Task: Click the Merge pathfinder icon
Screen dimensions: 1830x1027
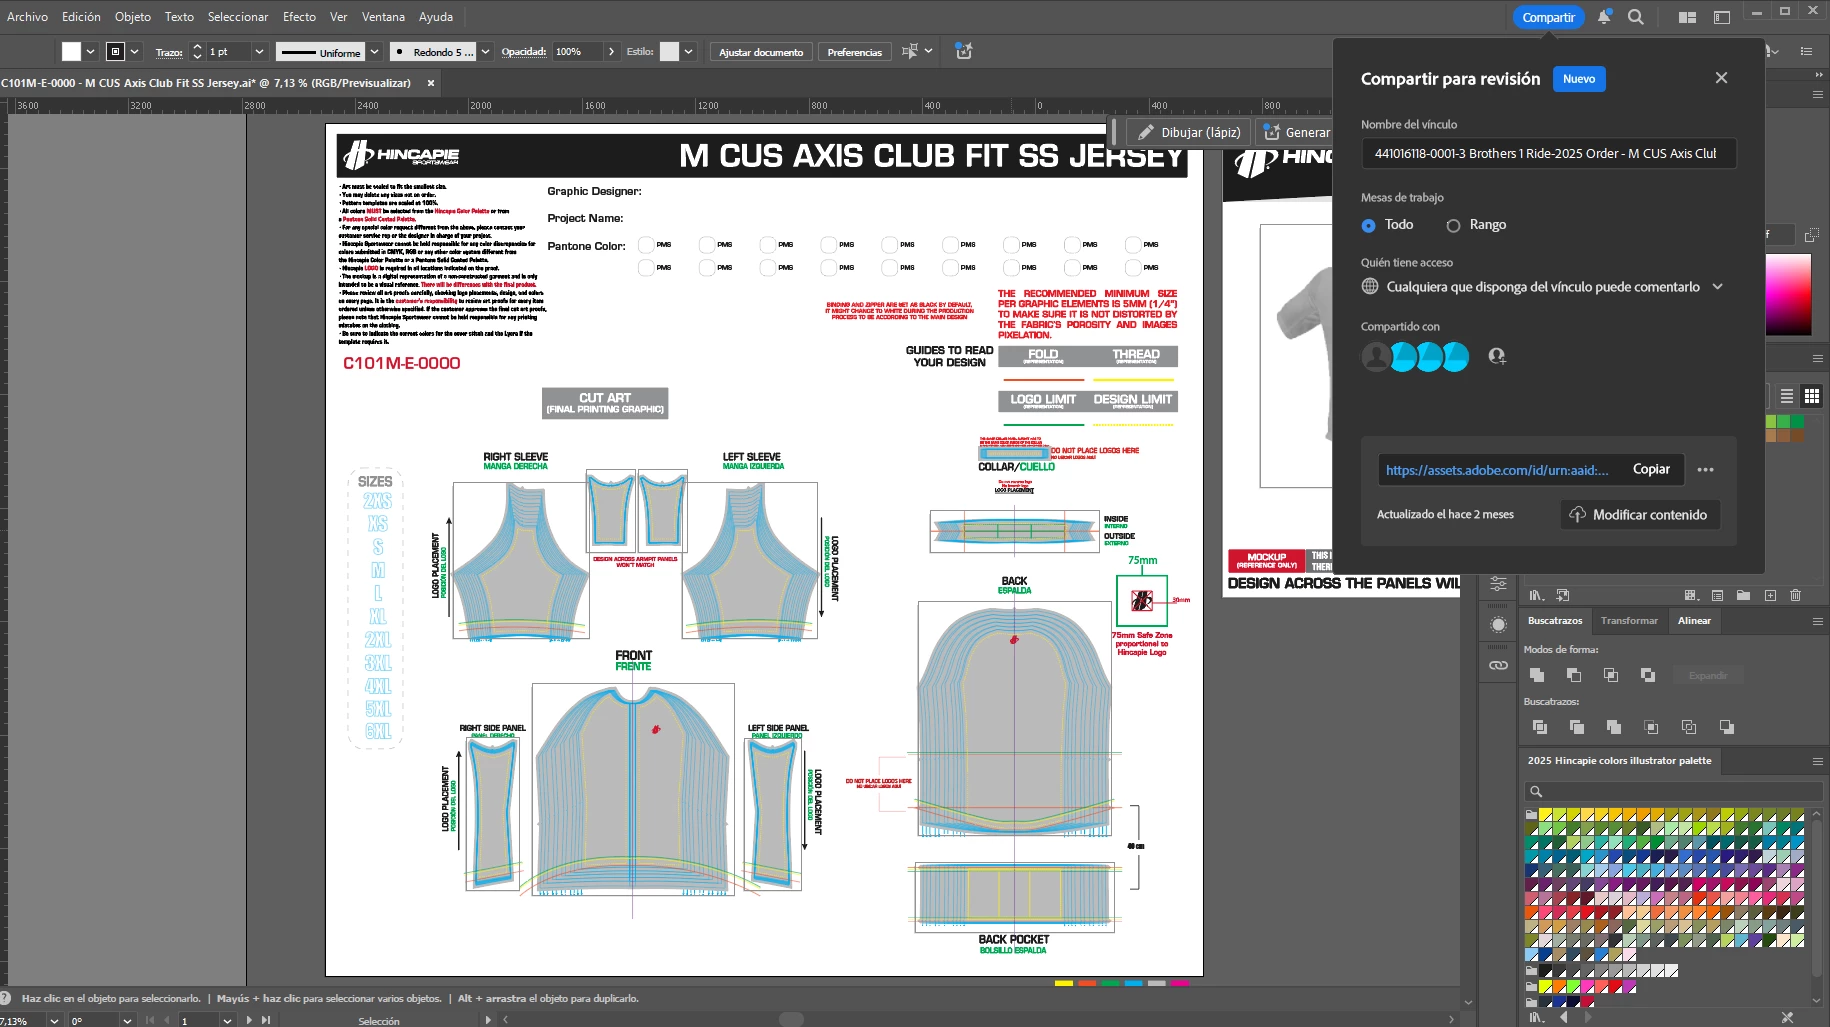Action: [1614, 727]
